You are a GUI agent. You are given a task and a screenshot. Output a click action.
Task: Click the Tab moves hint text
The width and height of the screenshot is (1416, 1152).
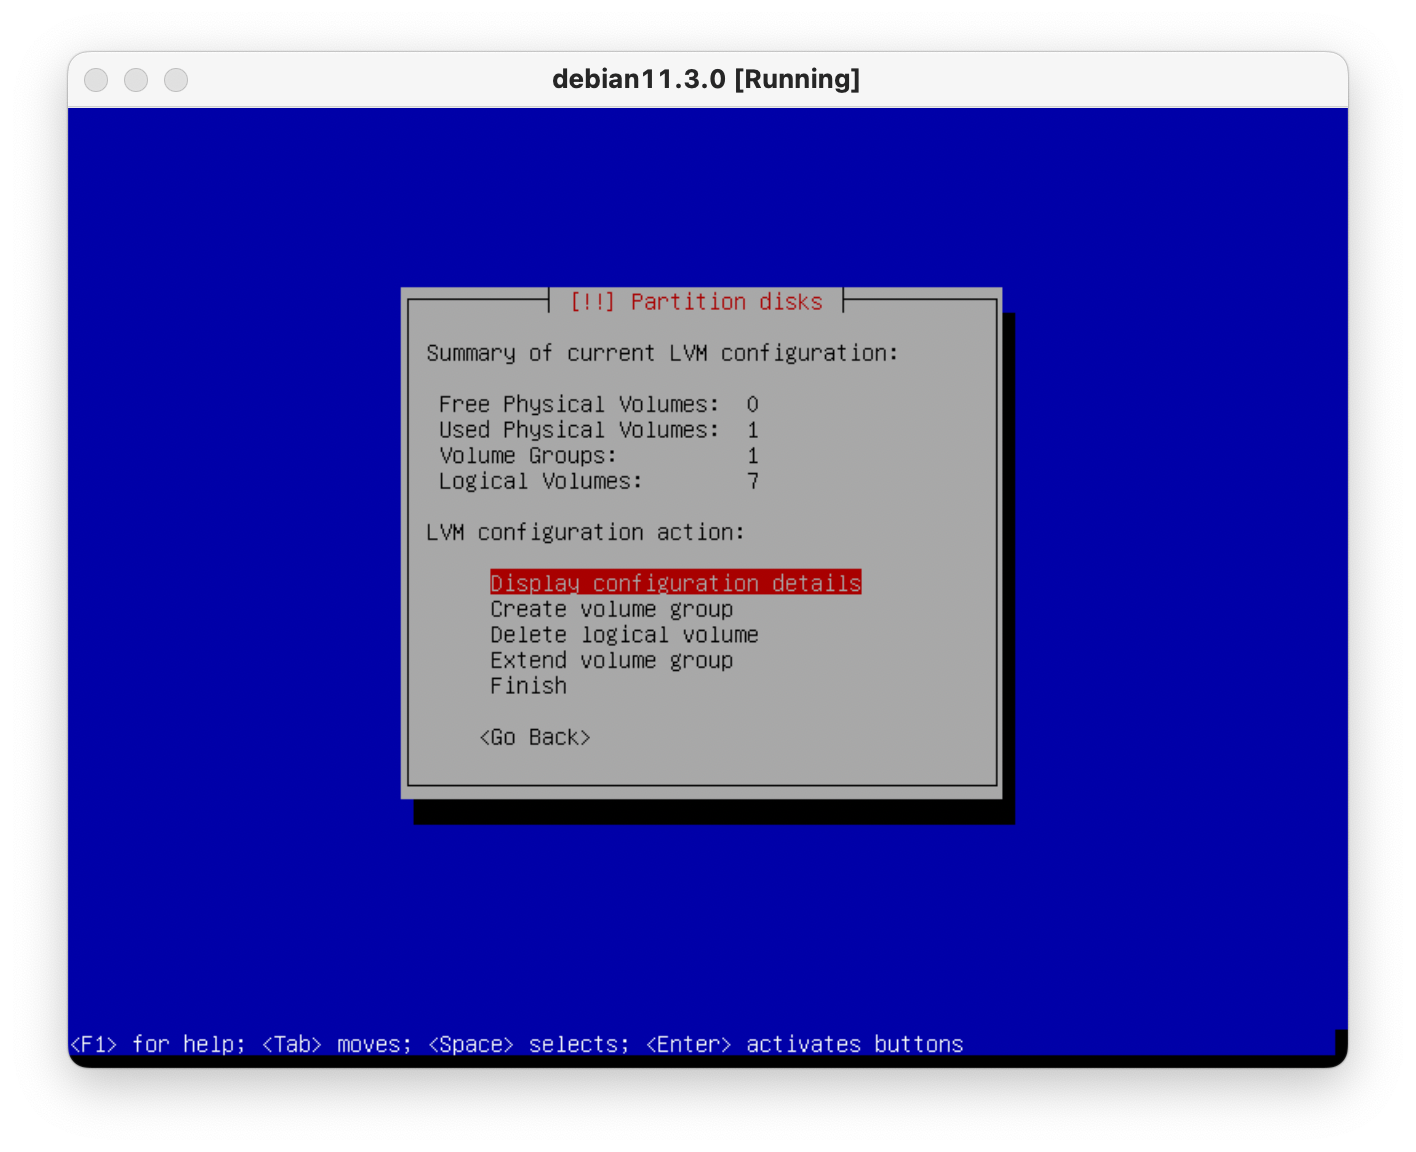[x=336, y=1044]
